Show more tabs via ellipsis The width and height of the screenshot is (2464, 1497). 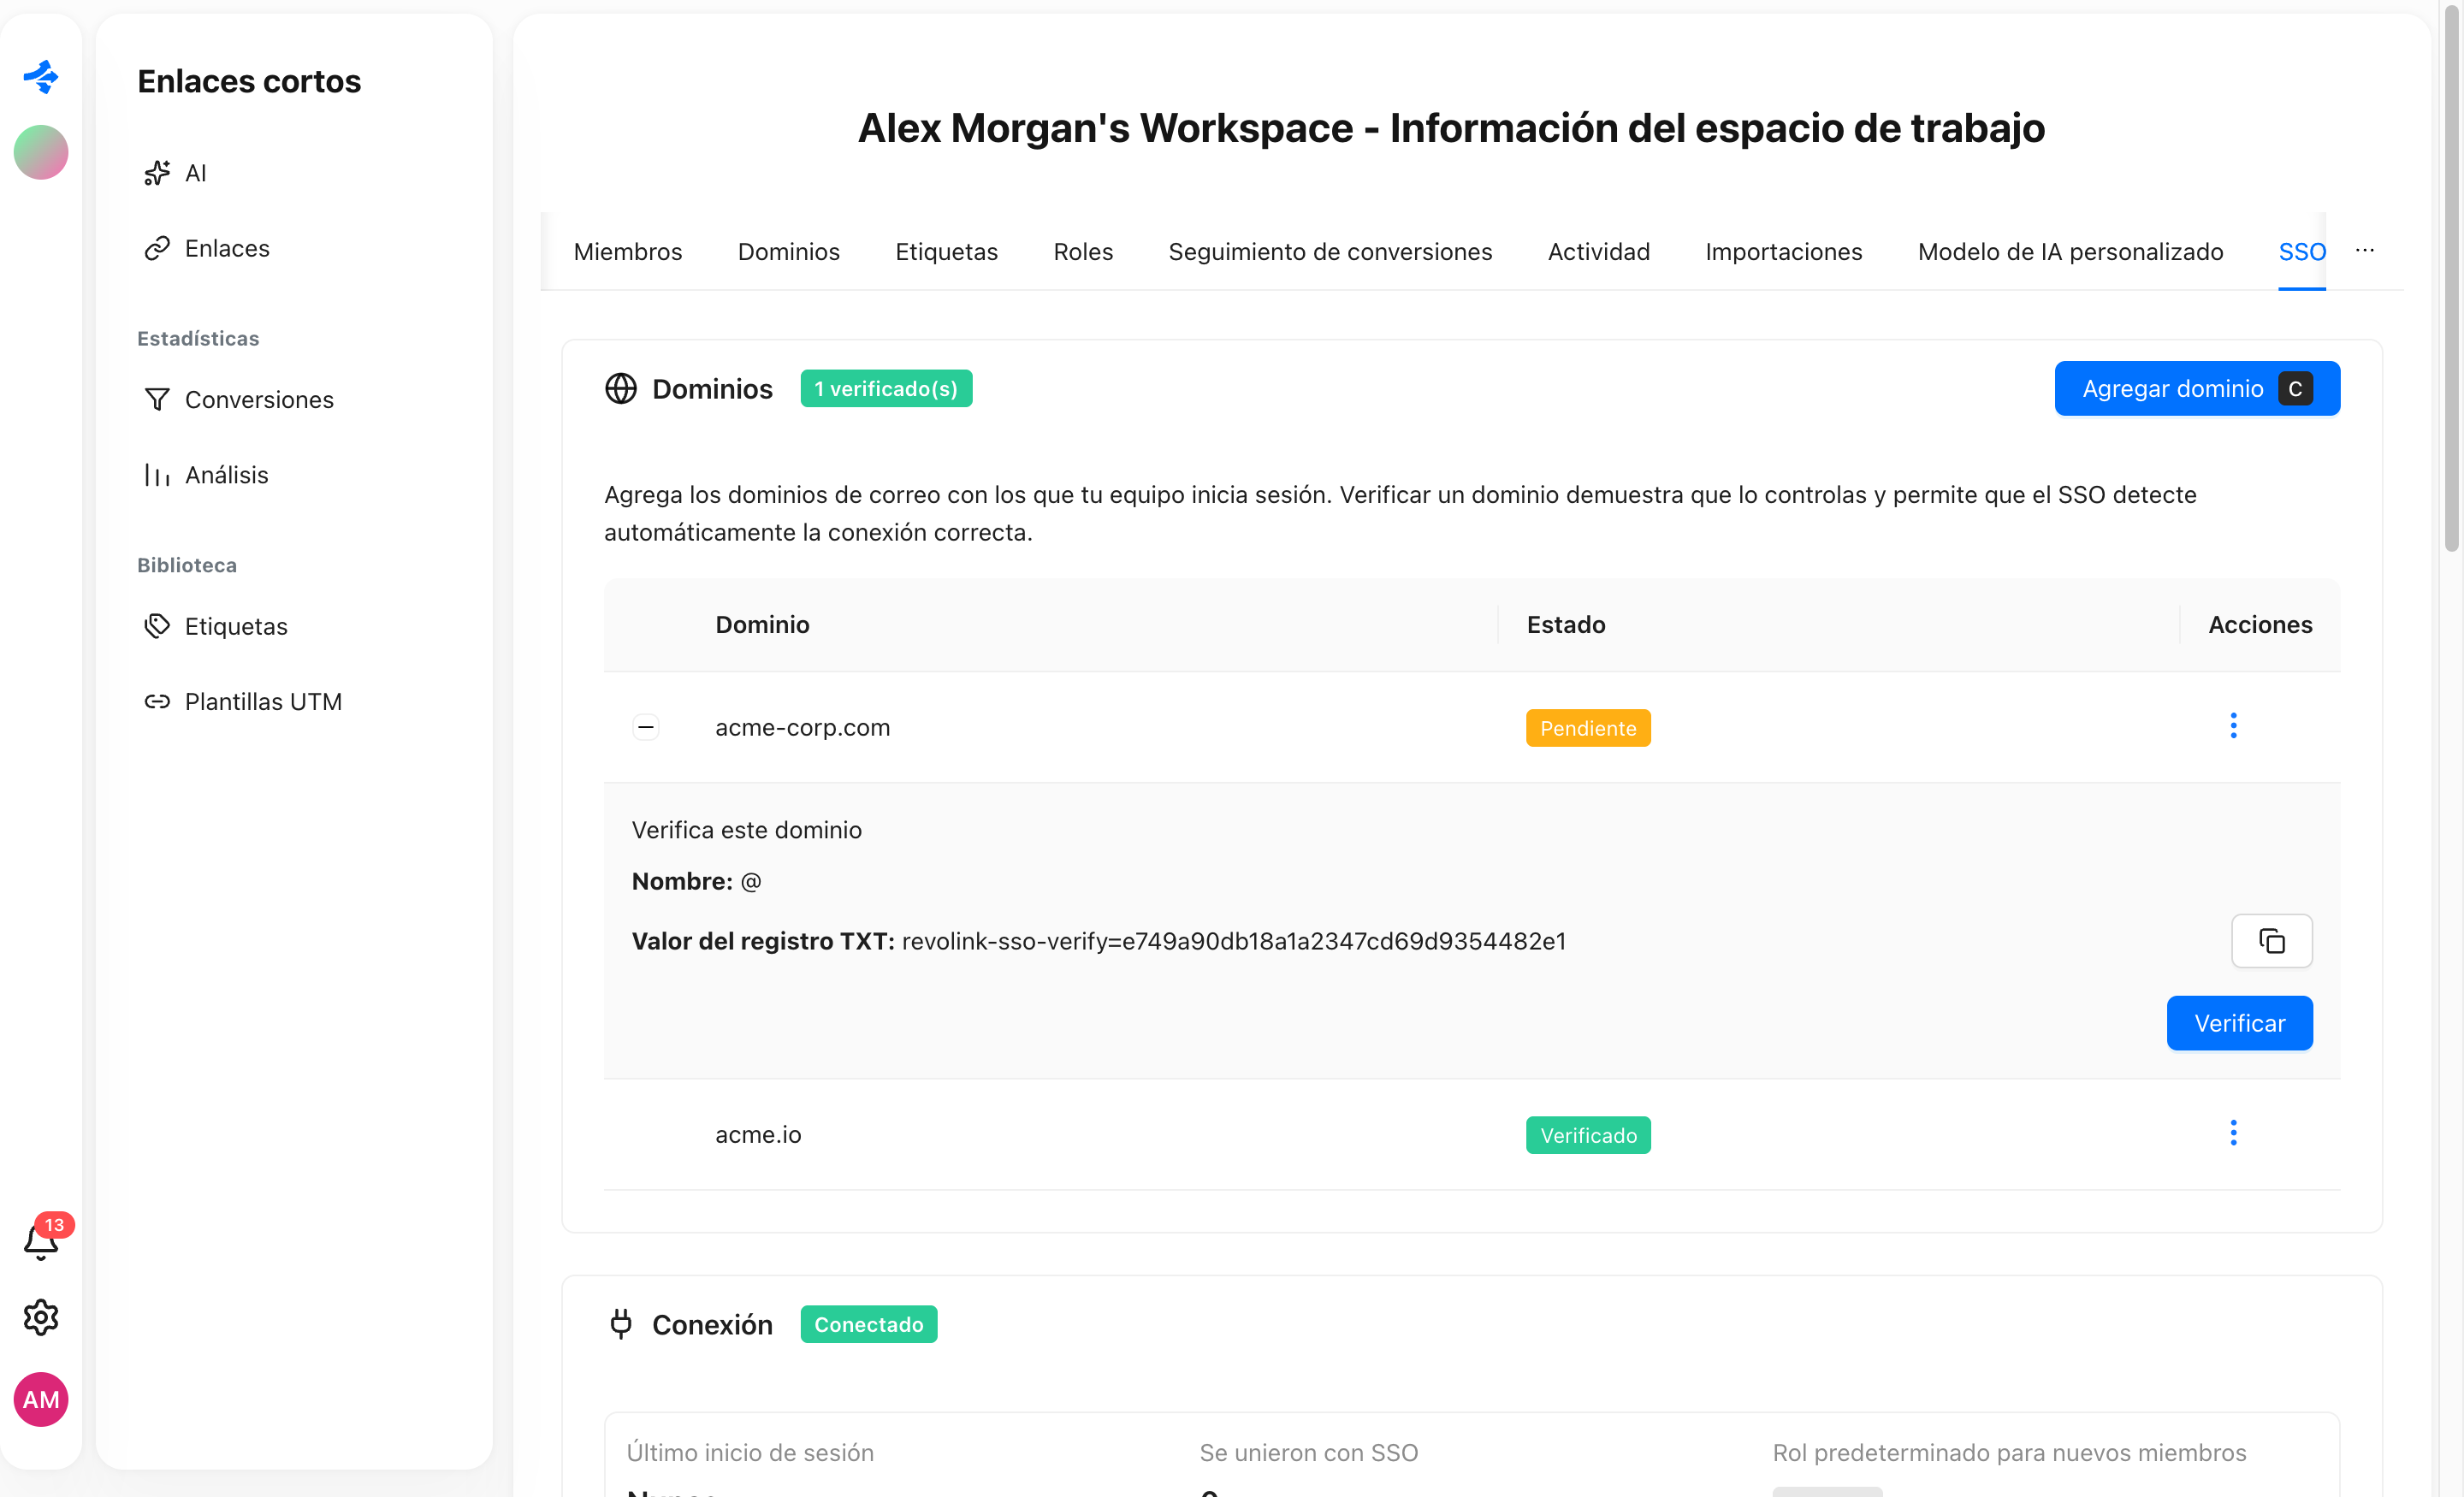[x=2364, y=251]
